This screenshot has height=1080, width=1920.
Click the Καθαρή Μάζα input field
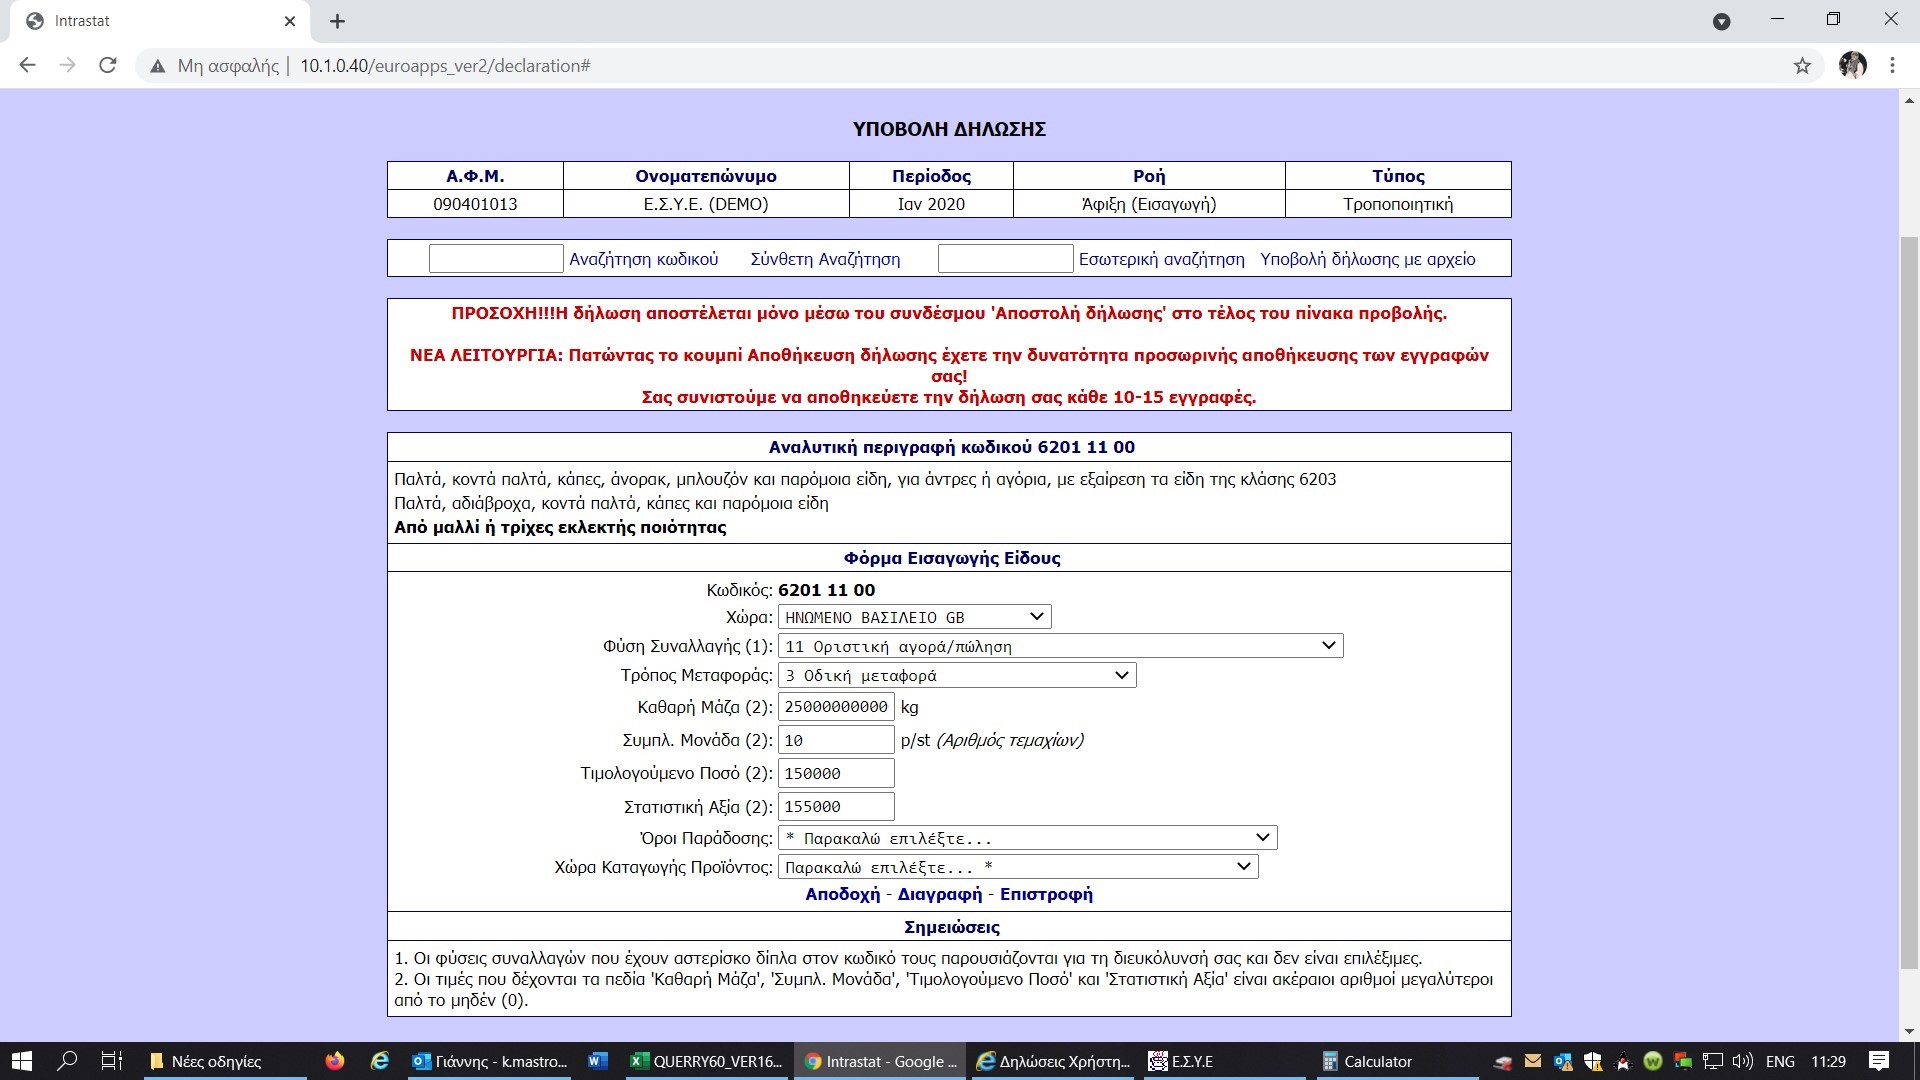(x=835, y=707)
